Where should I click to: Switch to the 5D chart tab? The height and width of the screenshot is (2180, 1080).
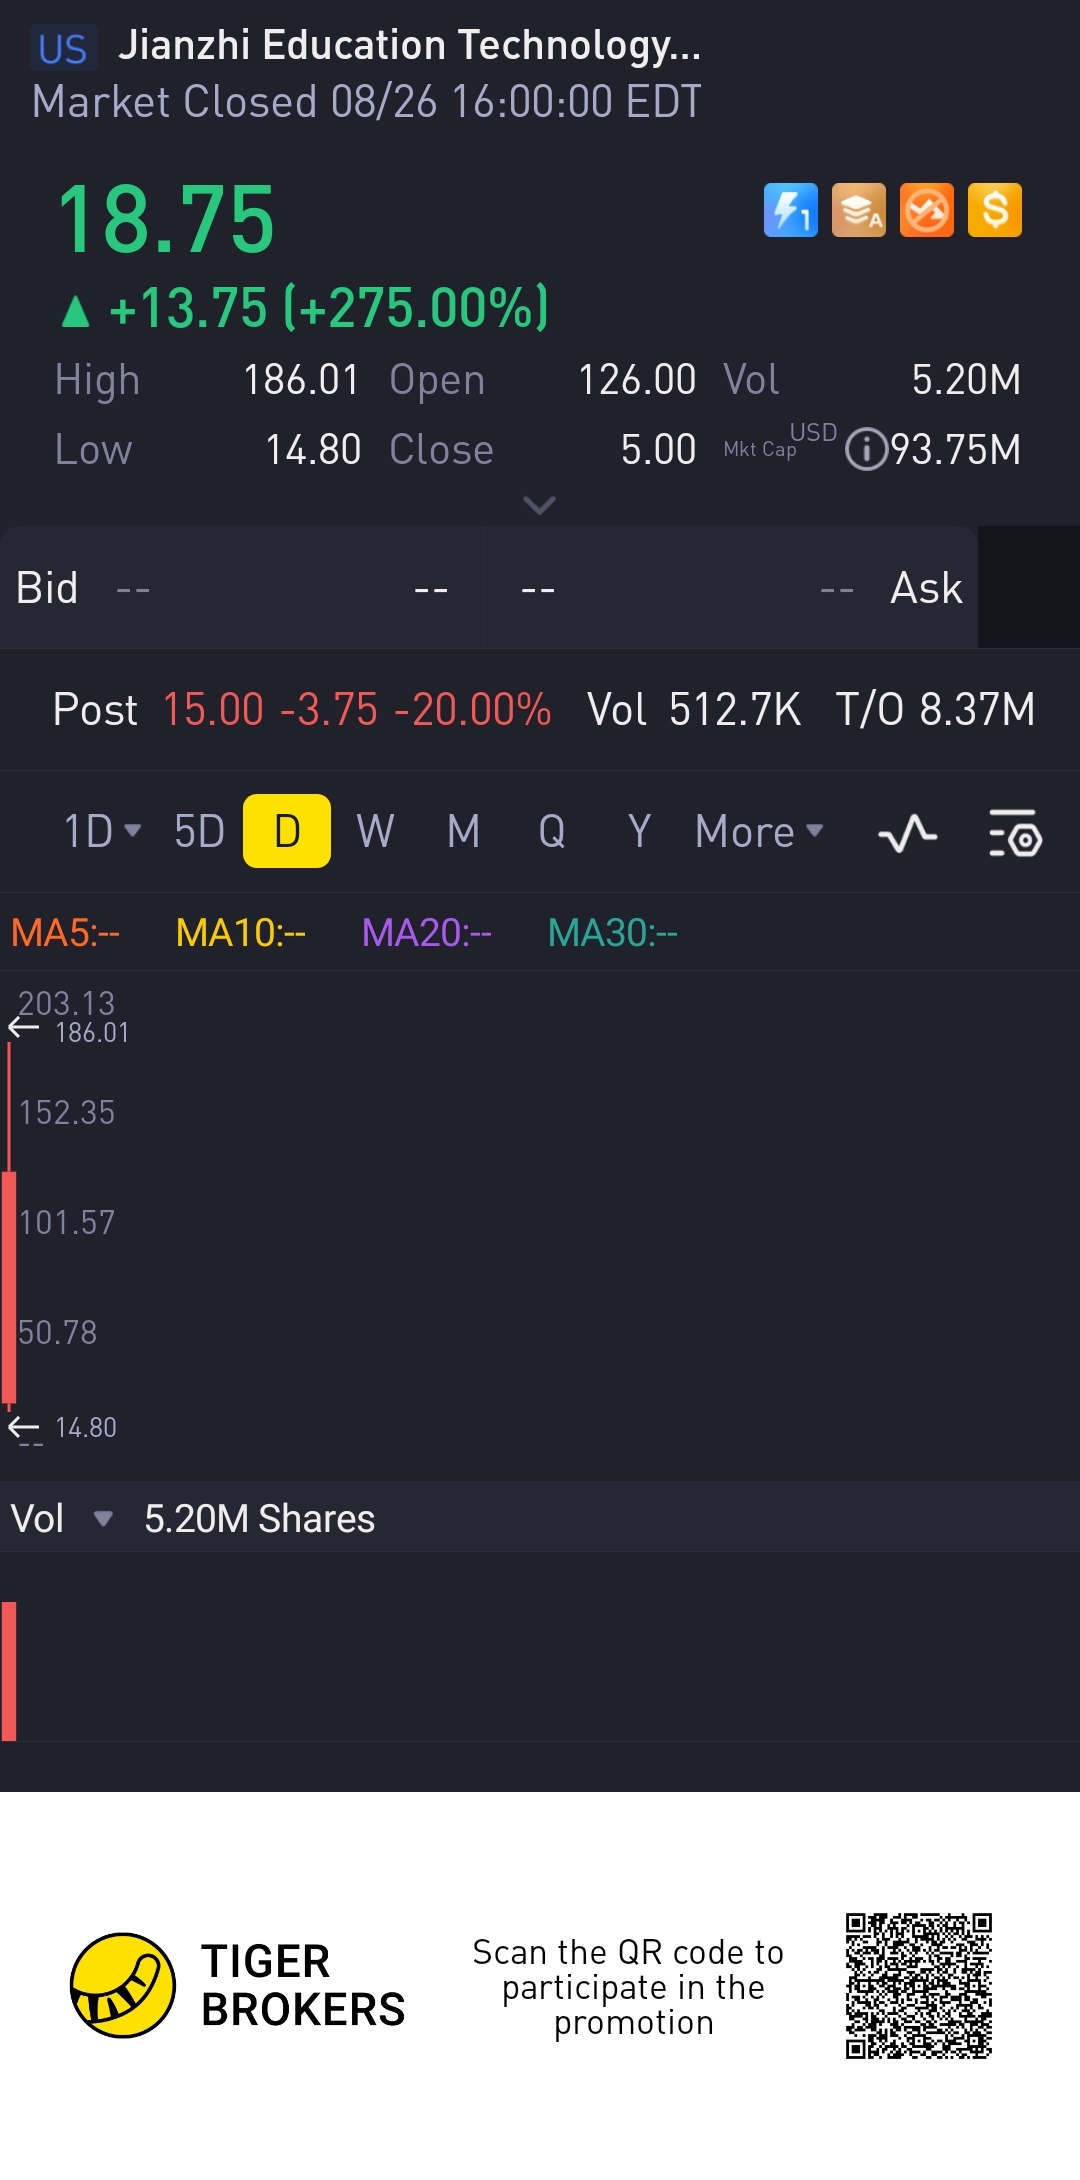point(199,831)
